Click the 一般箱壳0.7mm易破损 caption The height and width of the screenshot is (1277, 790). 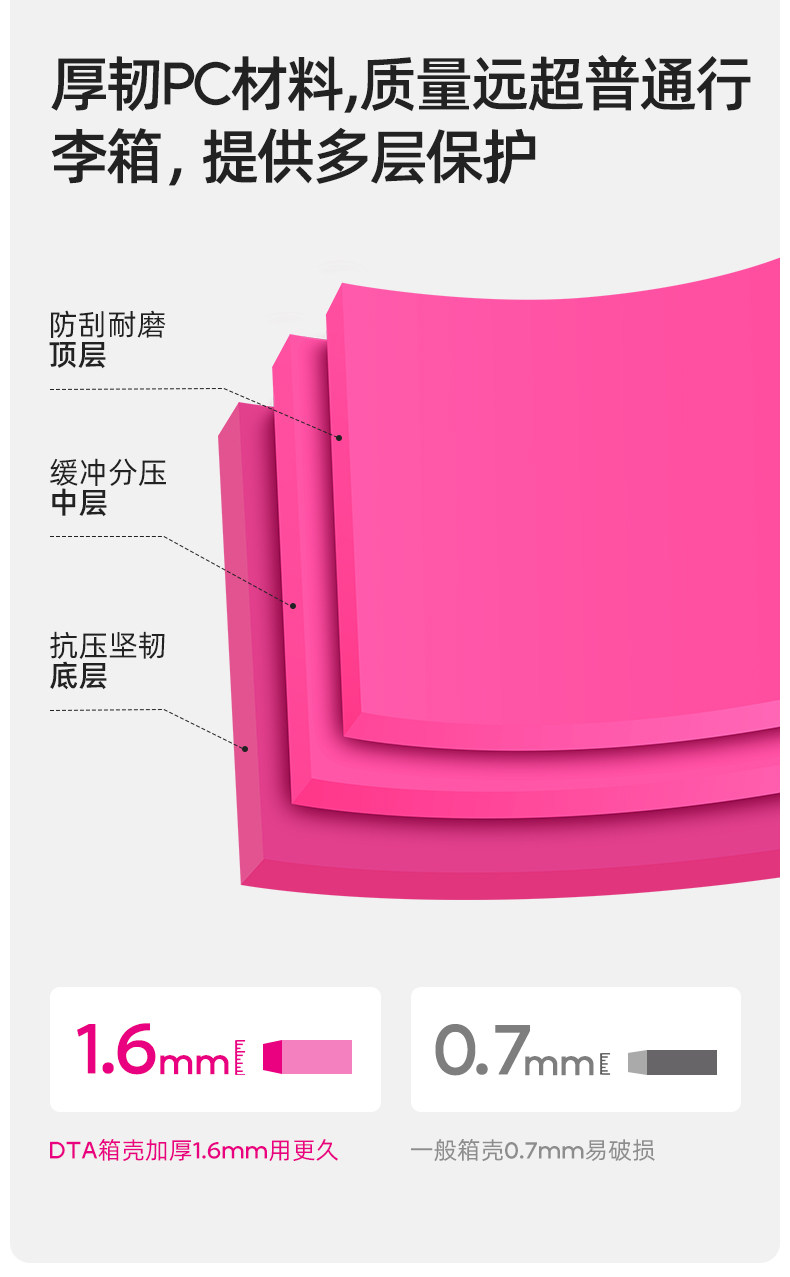[532, 1151]
